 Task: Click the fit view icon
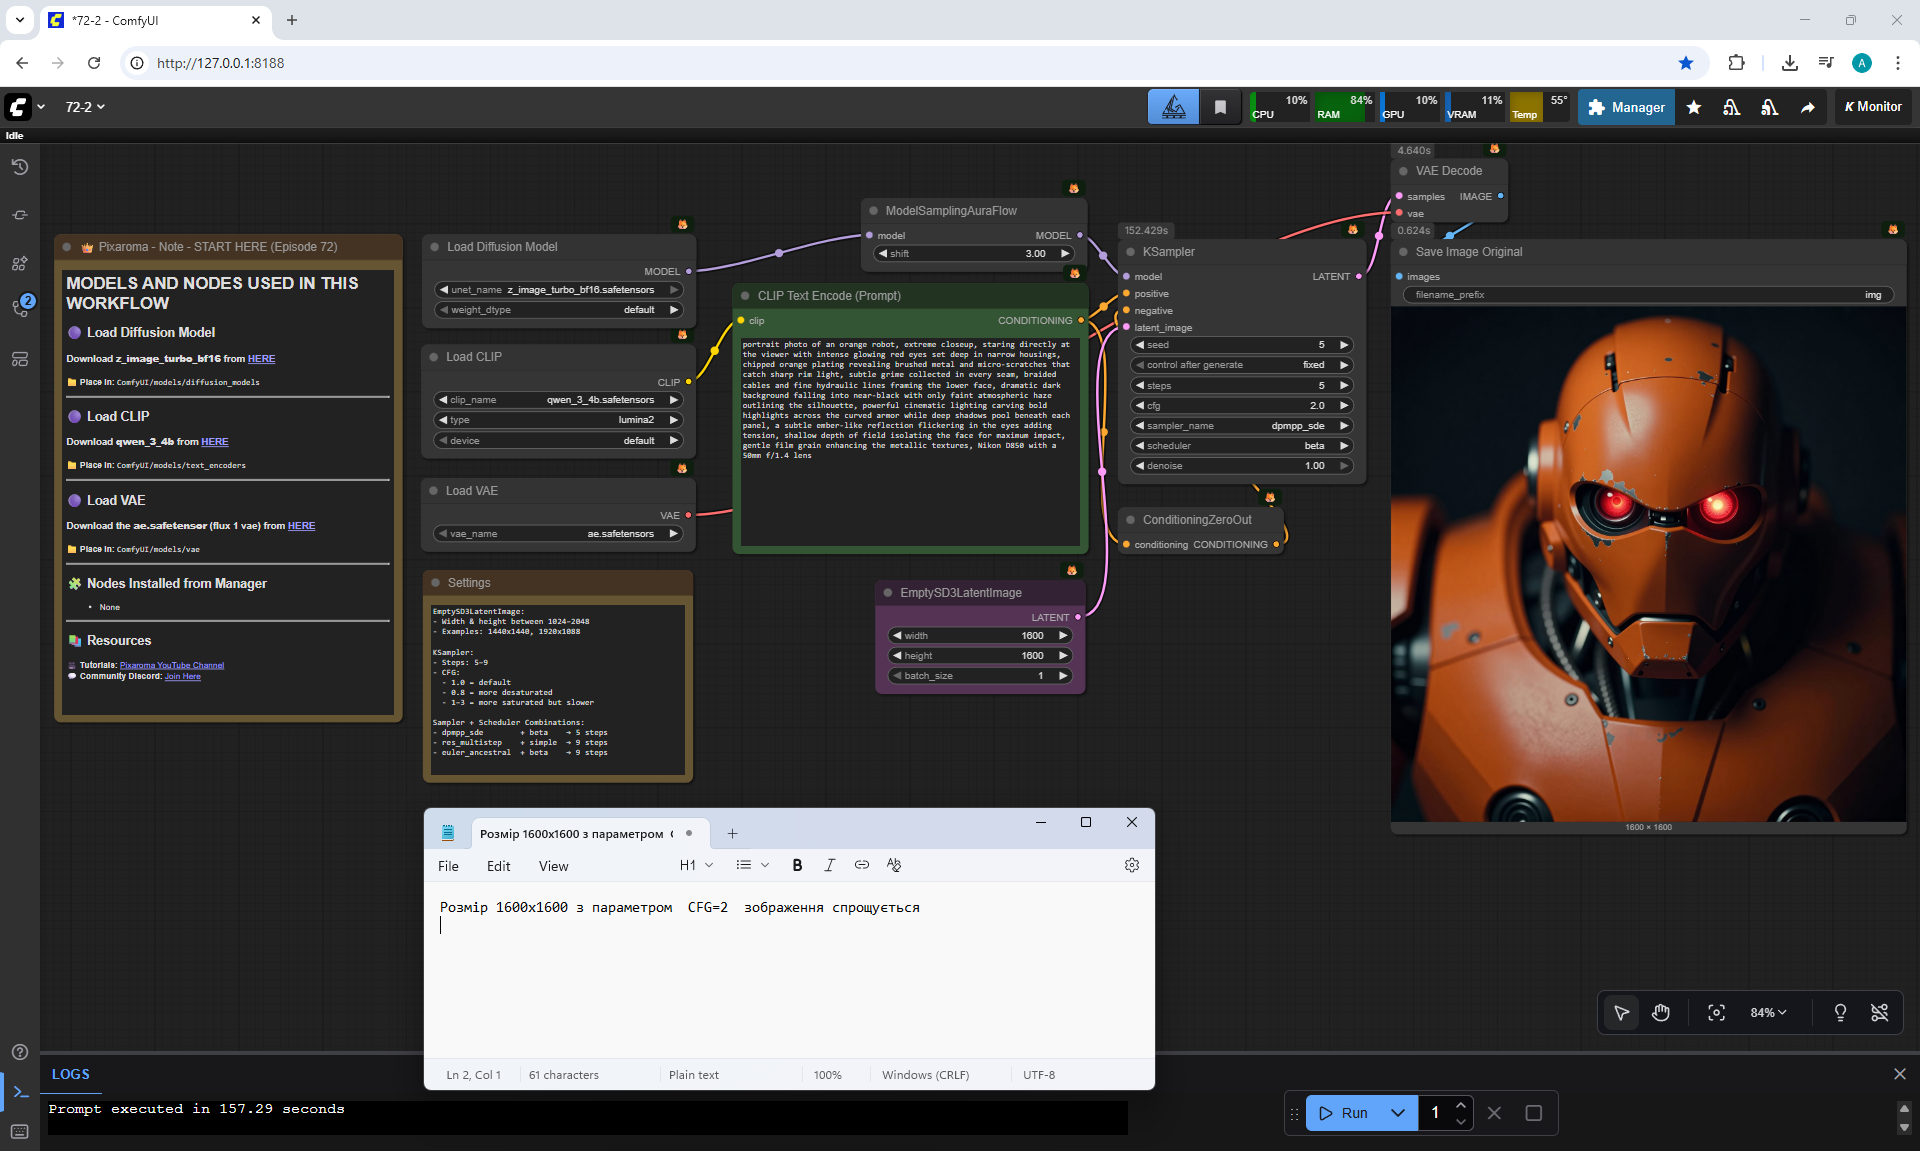point(1716,1013)
